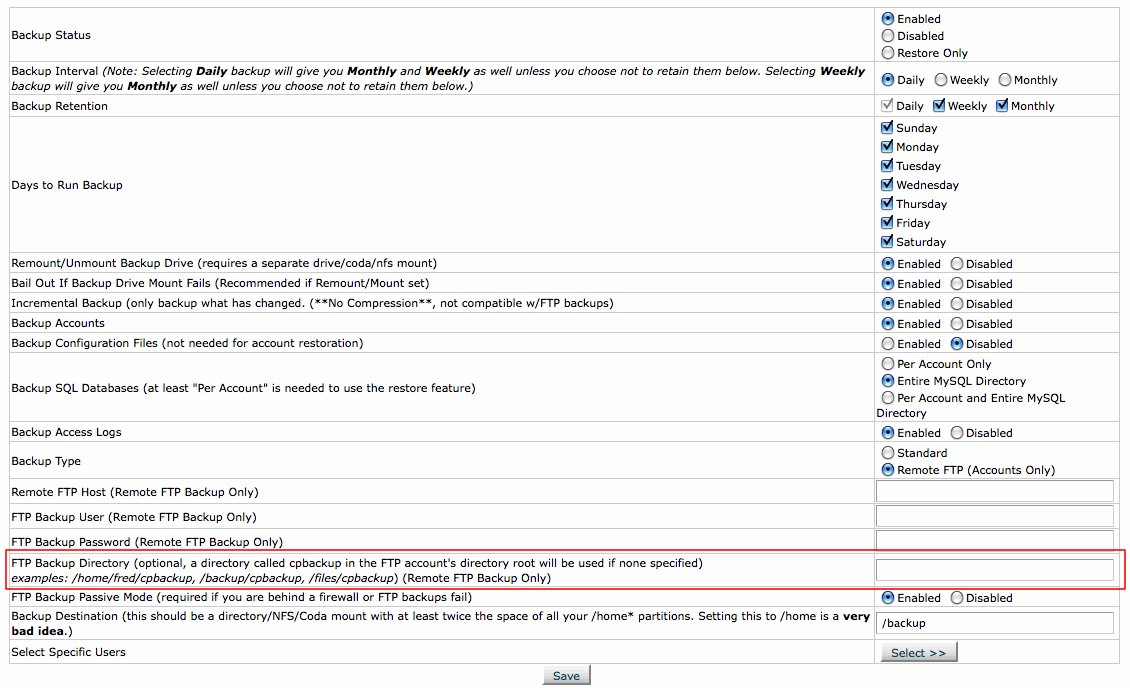
Task: Enable Backup Configuration Files
Action: [888, 344]
